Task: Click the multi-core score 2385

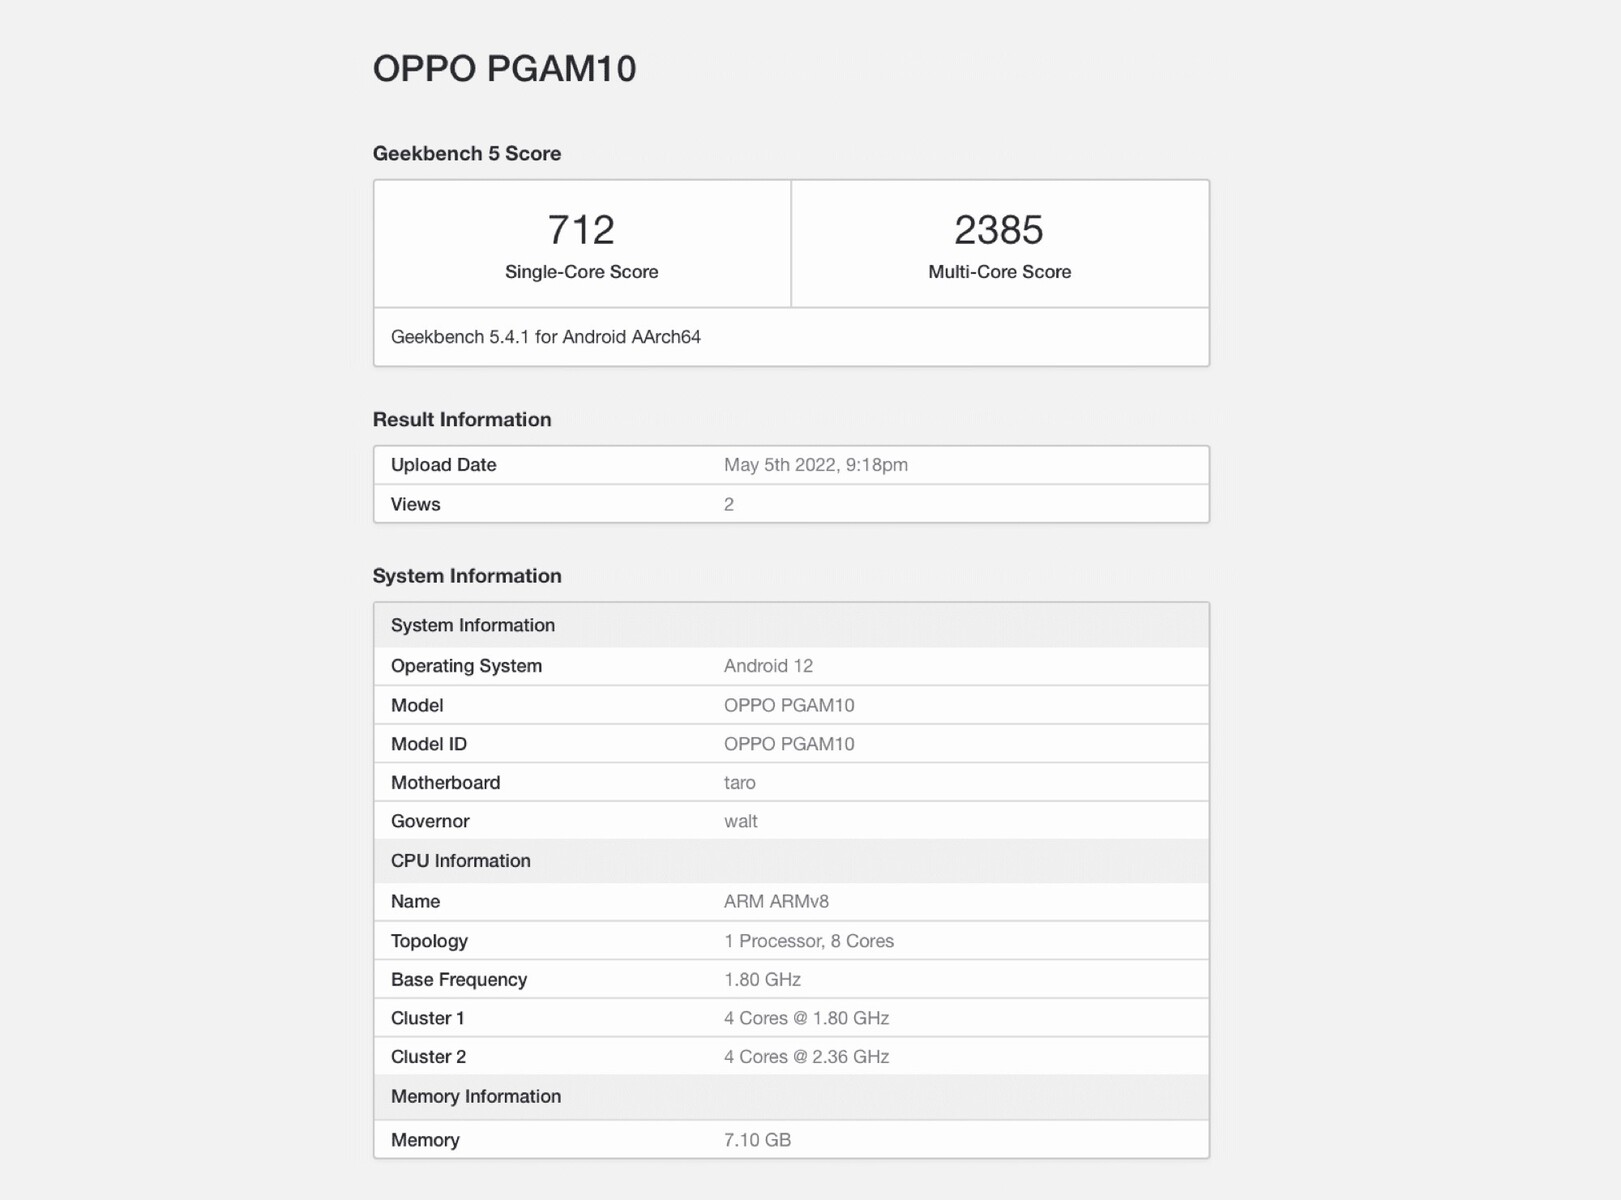Action: 998,230
